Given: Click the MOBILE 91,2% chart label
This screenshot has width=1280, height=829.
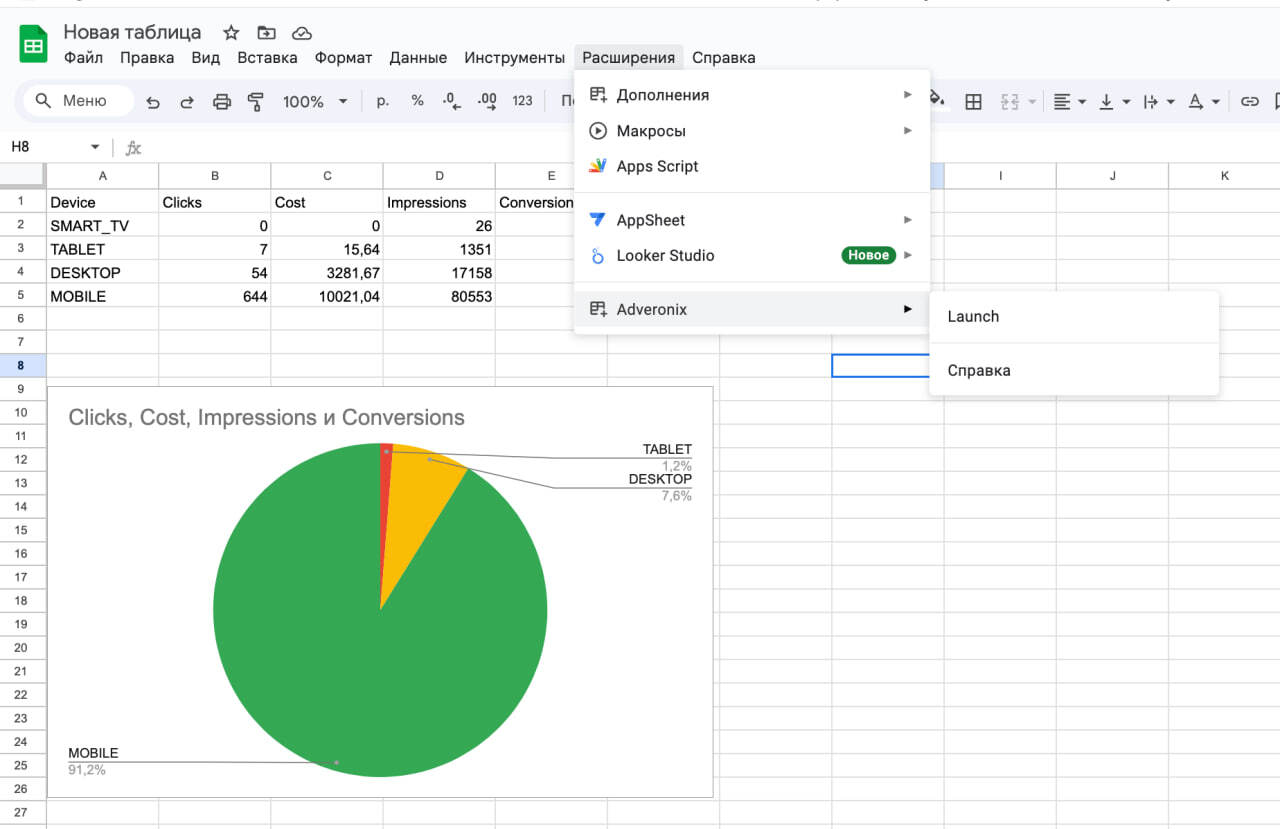Looking at the screenshot, I should [93, 761].
